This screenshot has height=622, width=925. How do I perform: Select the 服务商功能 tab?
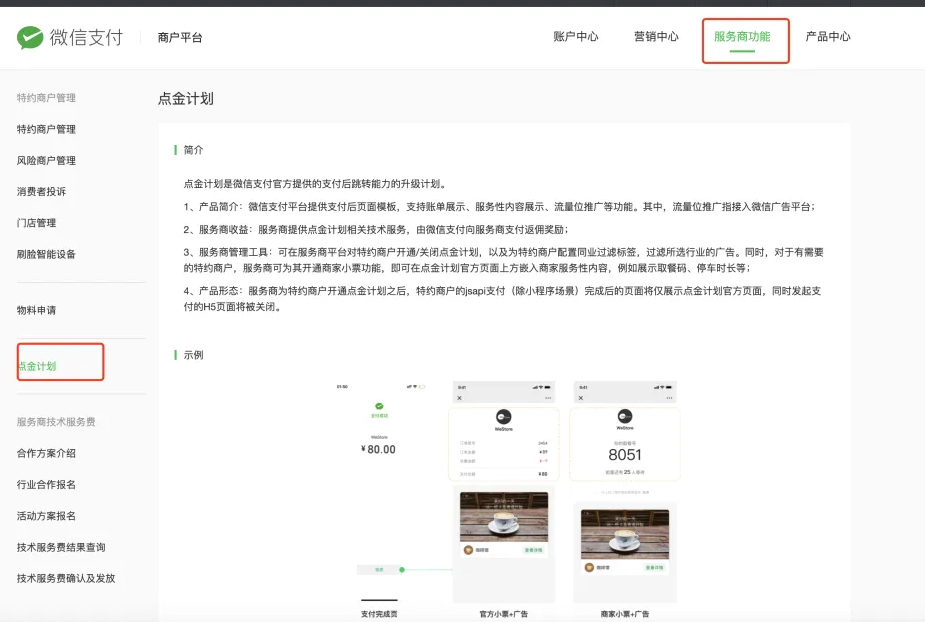(742, 37)
